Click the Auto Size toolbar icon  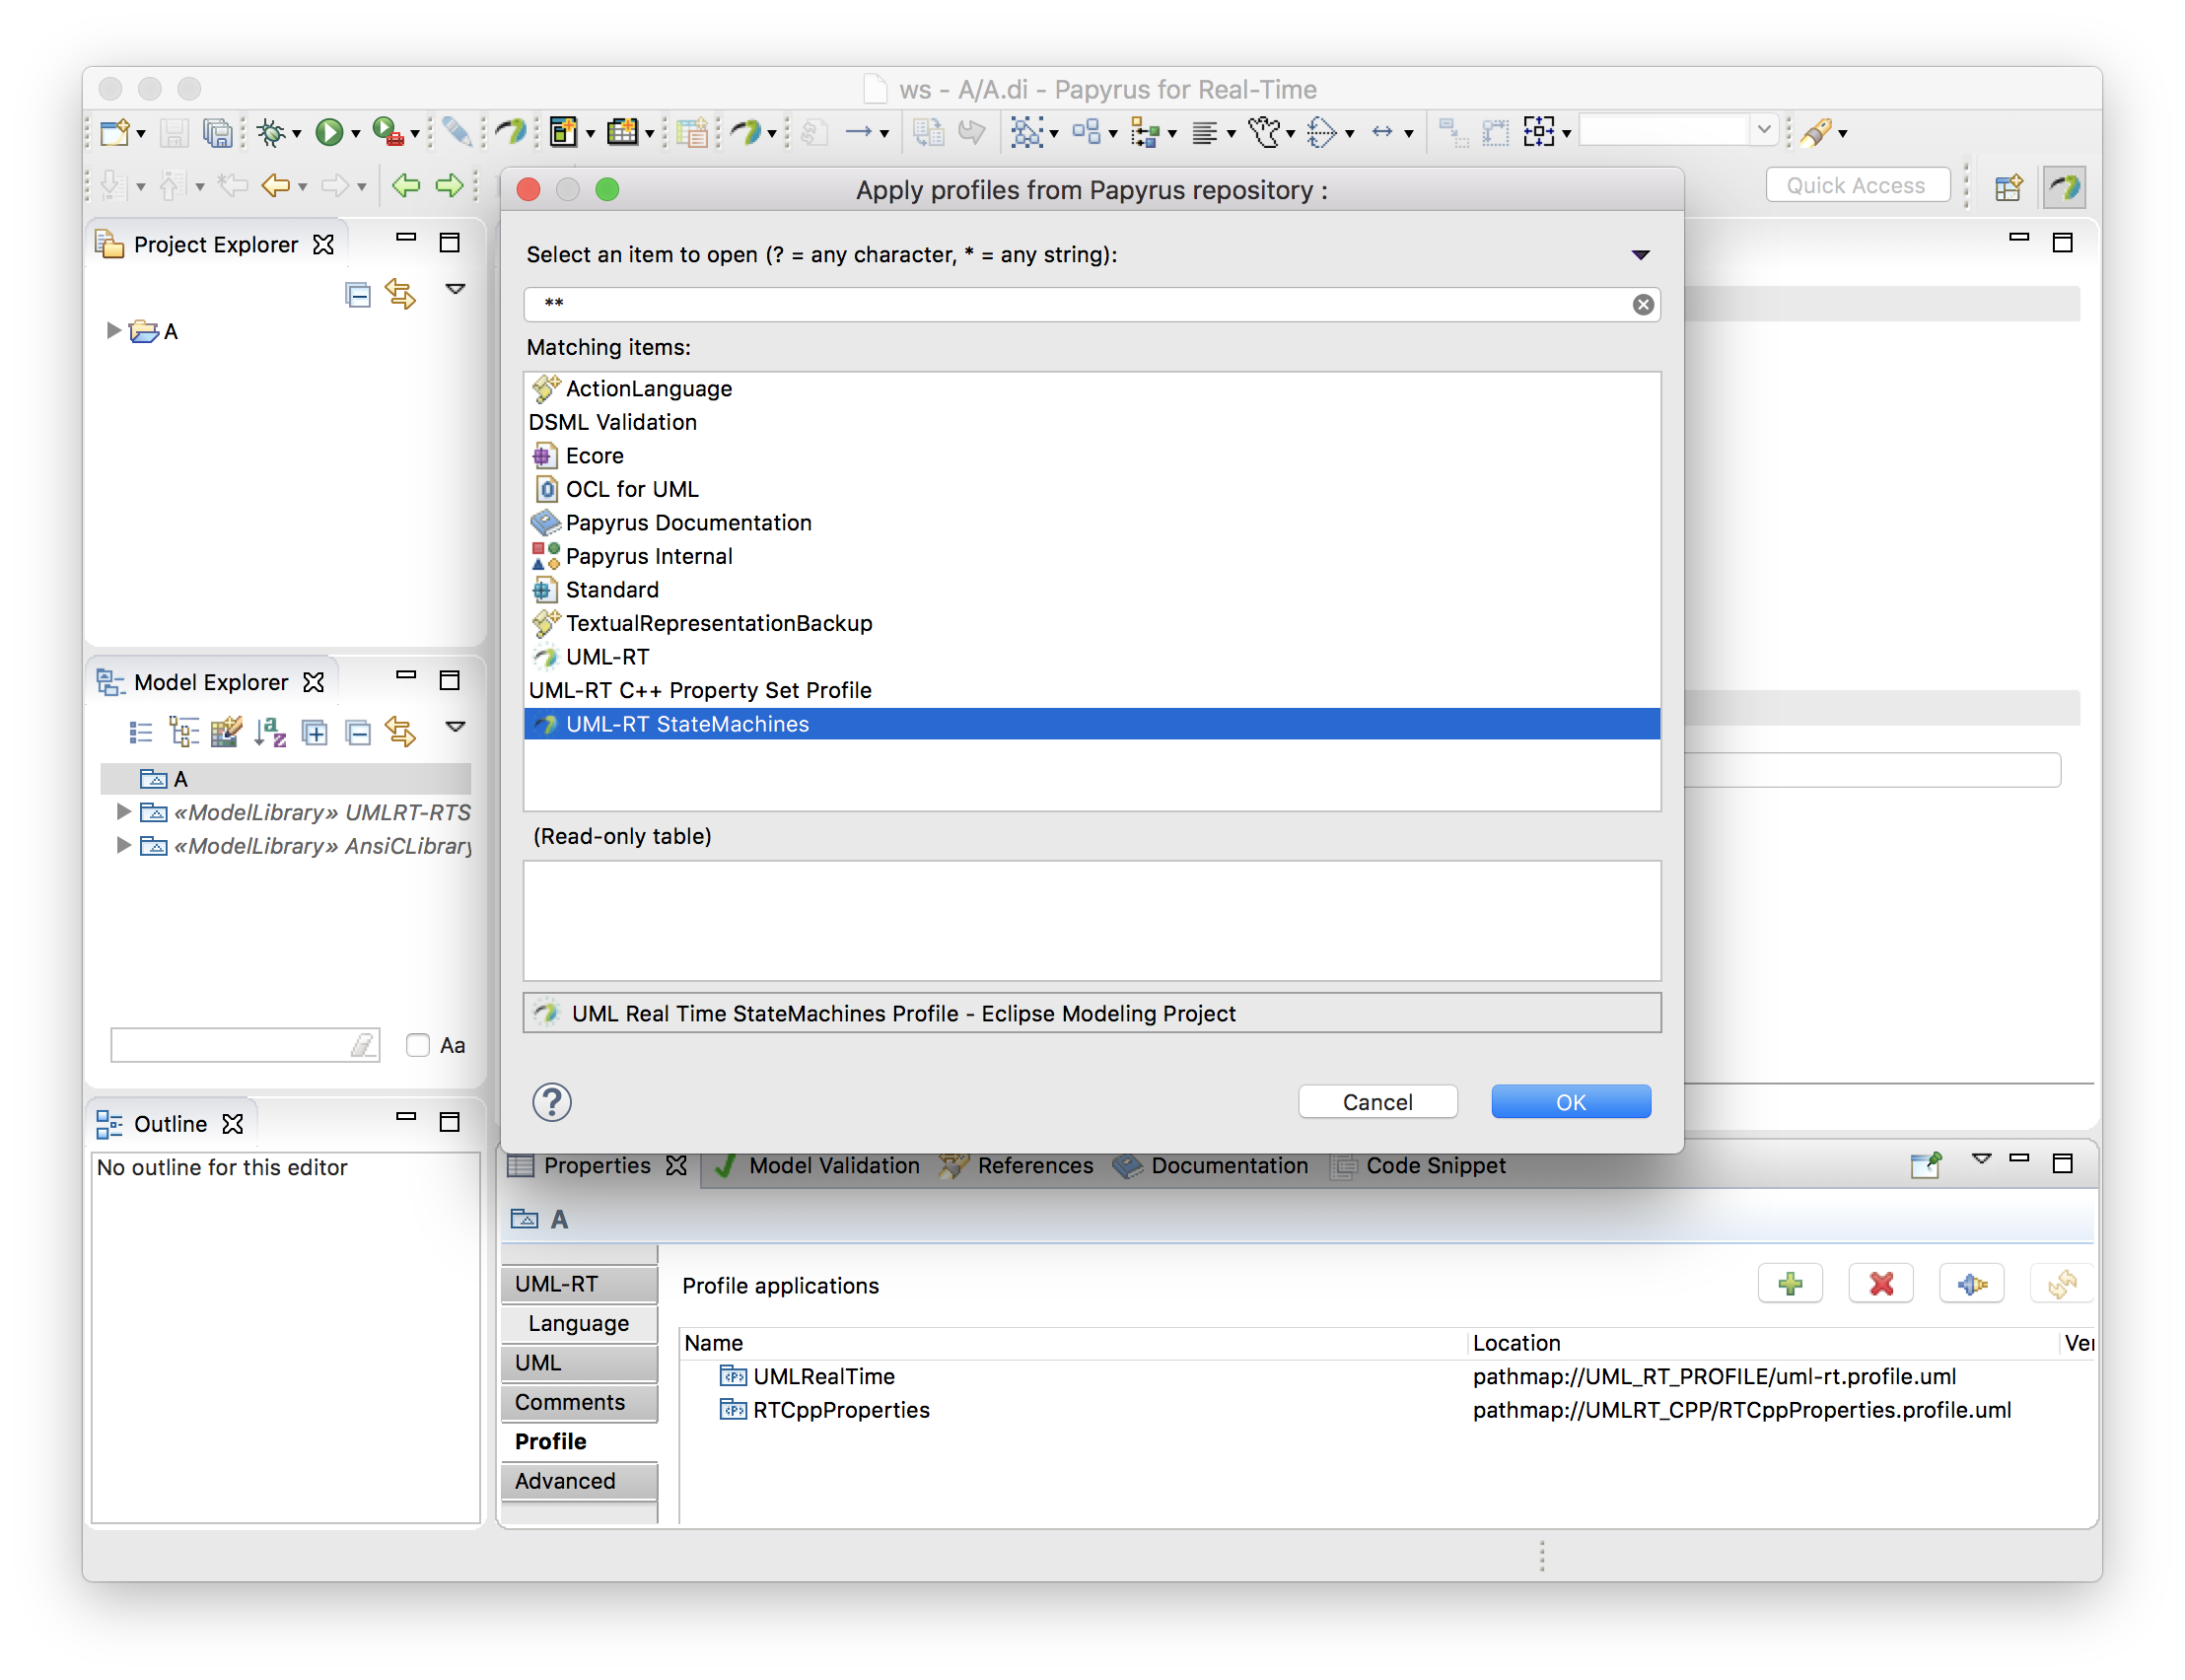(1539, 132)
